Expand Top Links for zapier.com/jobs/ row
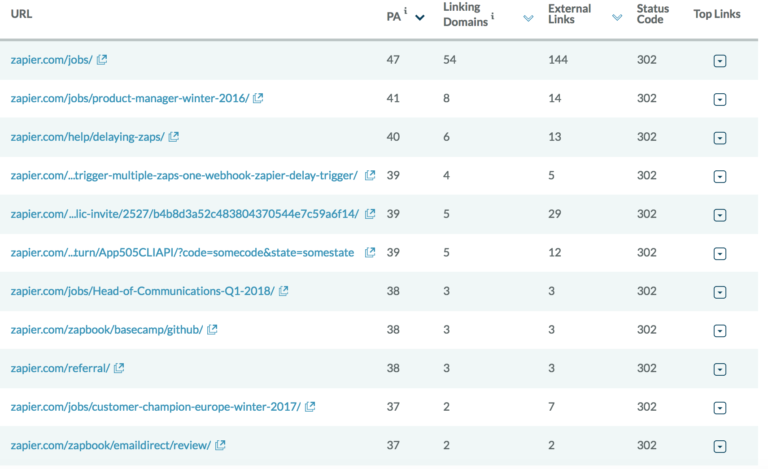 tap(720, 61)
